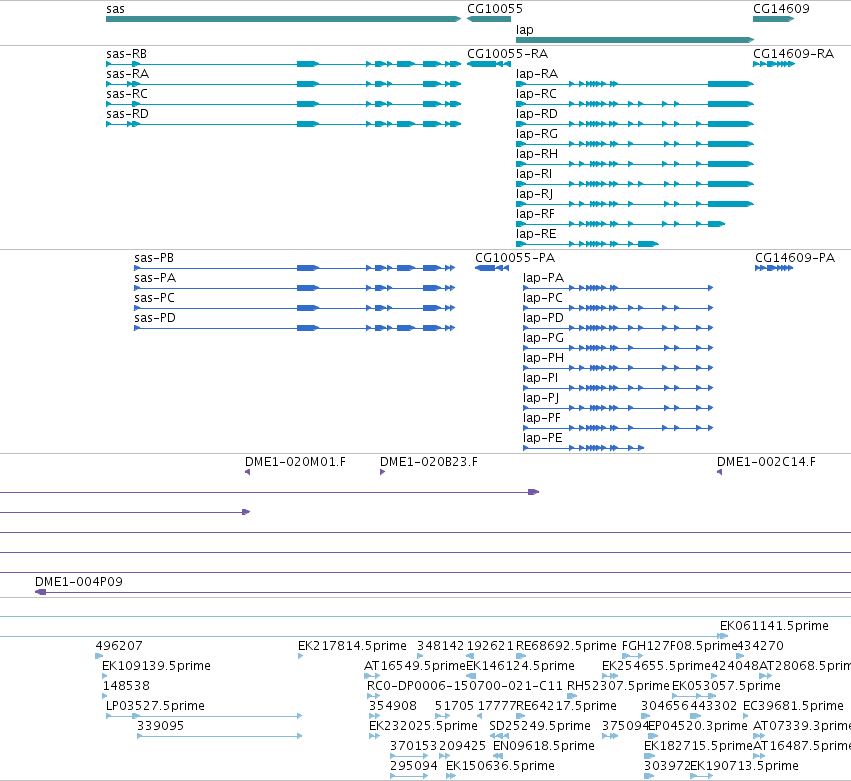Open EST LP03527.5prime

point(155,706)
